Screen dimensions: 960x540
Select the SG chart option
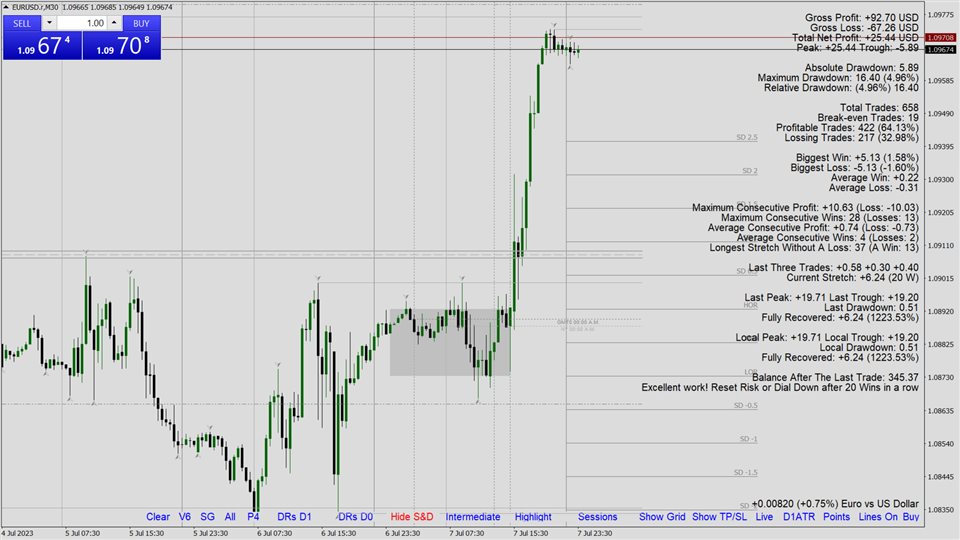click(207, 517)
